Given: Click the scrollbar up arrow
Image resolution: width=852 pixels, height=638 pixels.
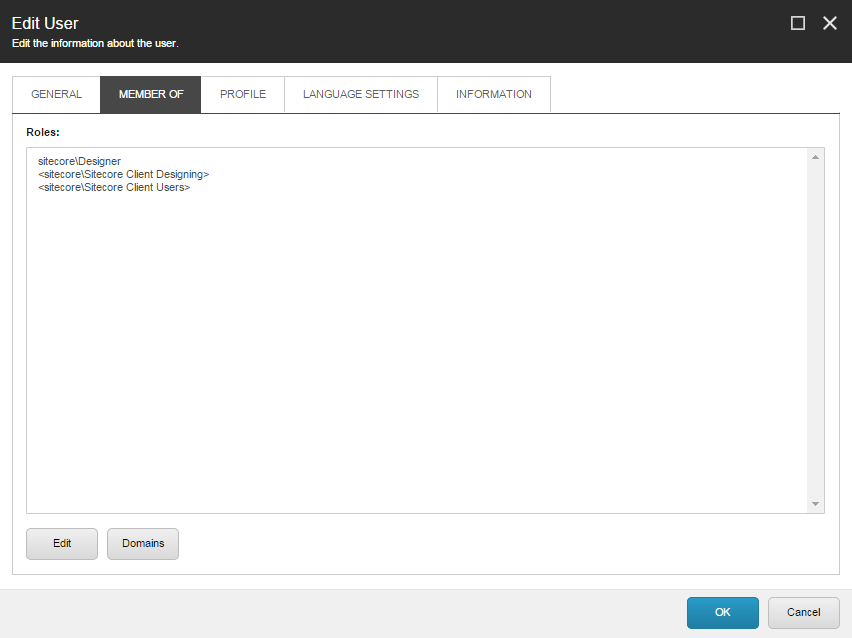Looking at the screenshot, I should 816,156.
